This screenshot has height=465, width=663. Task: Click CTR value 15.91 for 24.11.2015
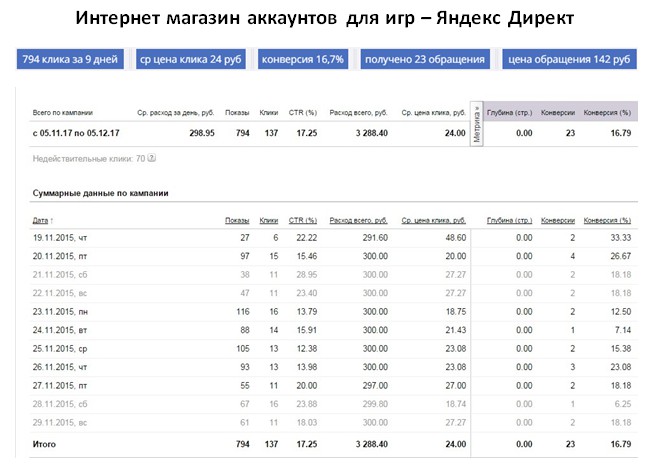(x=307, y=330)
